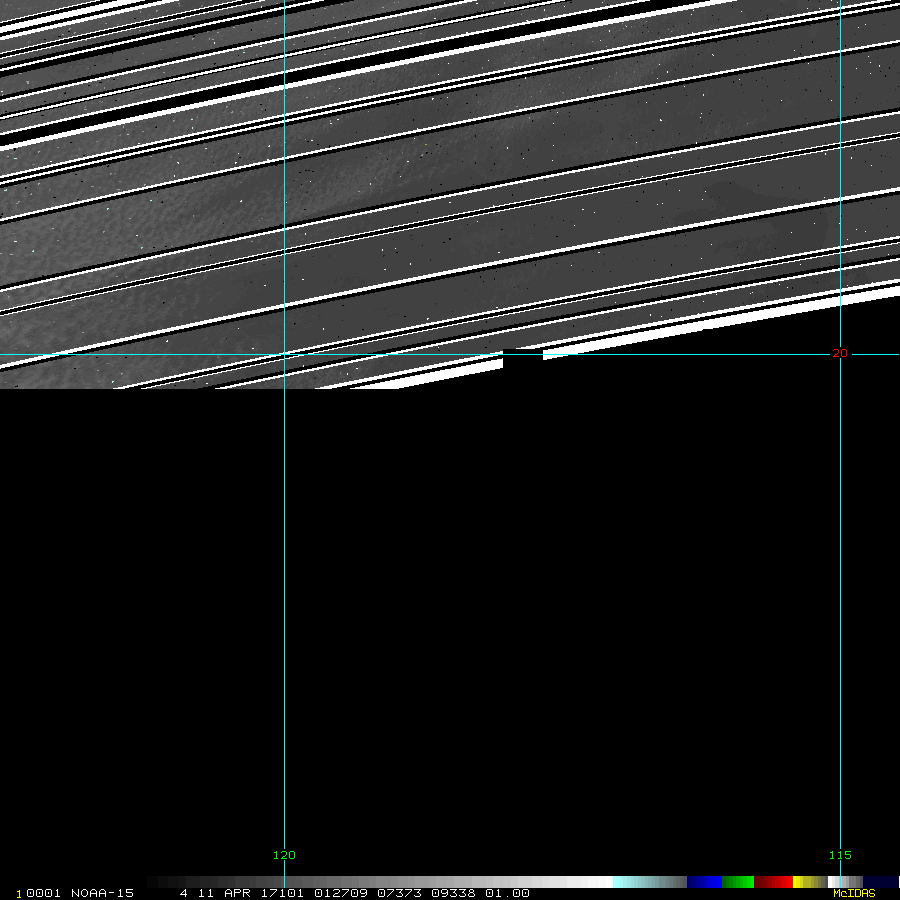
Task: Click the 012709 time value in status line
Action: (334, 893)
